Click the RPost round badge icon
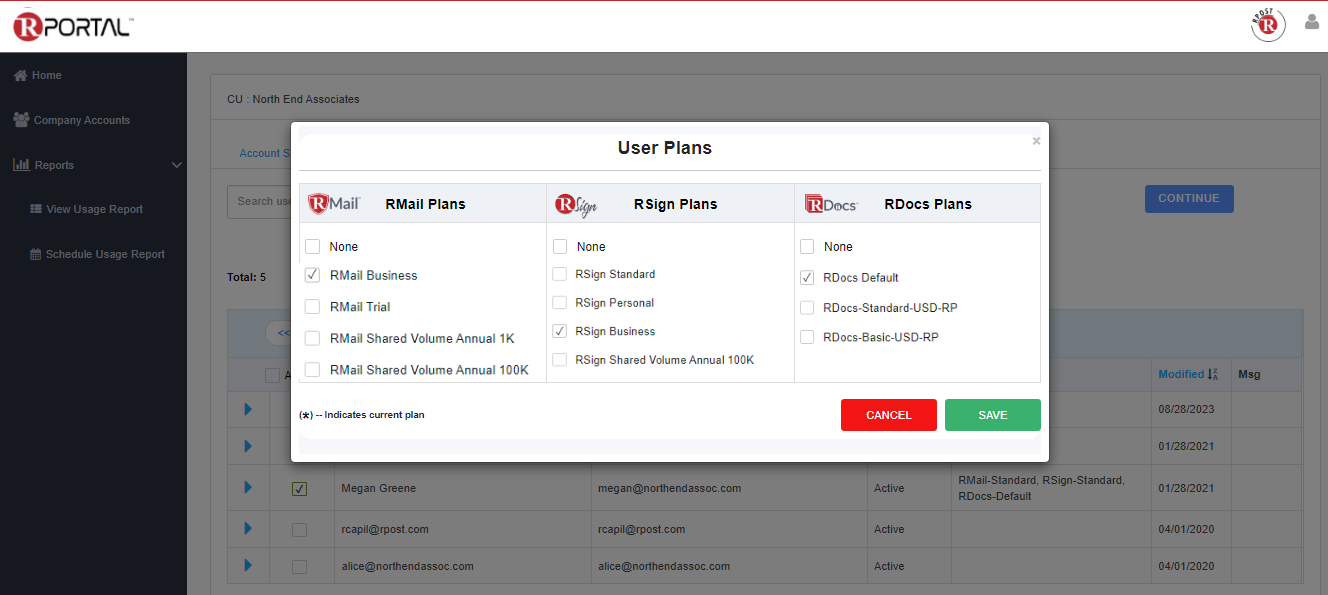The width and height of the screenshot is (1328, 595). [1268, 25]
